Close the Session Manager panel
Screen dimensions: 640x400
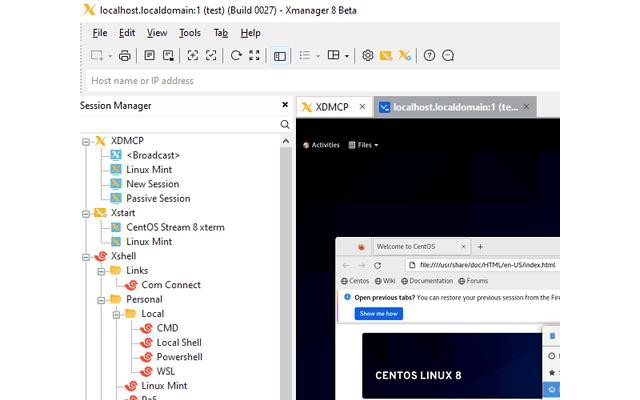point(285,105)
